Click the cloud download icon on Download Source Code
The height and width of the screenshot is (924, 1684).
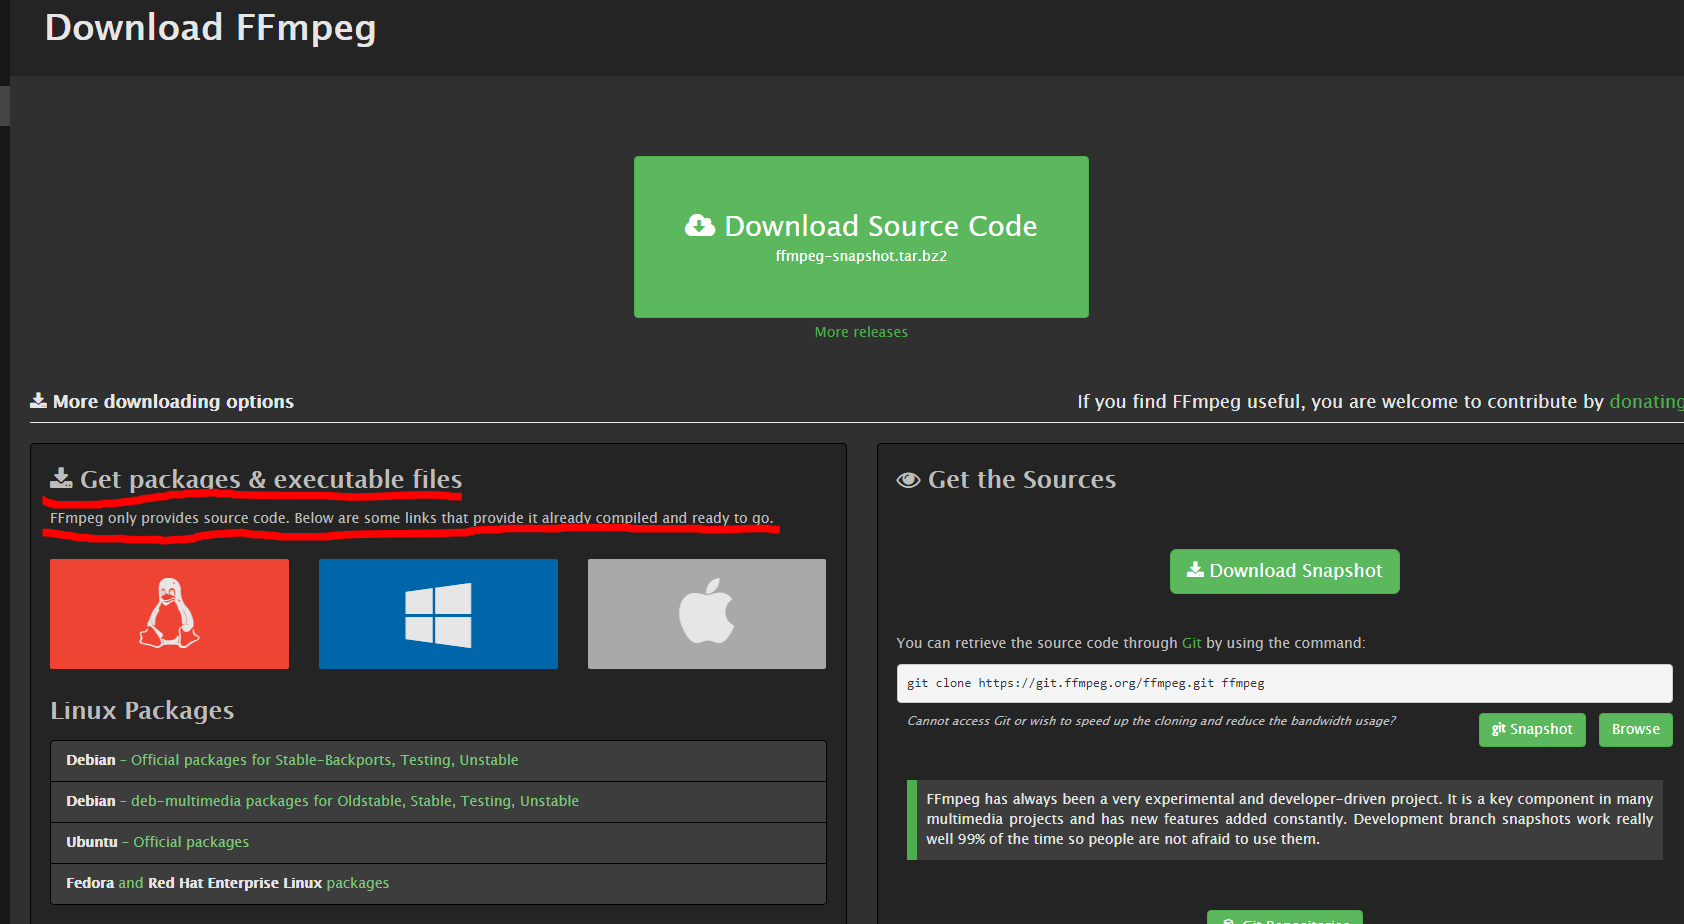pyautogui.click(x=698, y=226)
